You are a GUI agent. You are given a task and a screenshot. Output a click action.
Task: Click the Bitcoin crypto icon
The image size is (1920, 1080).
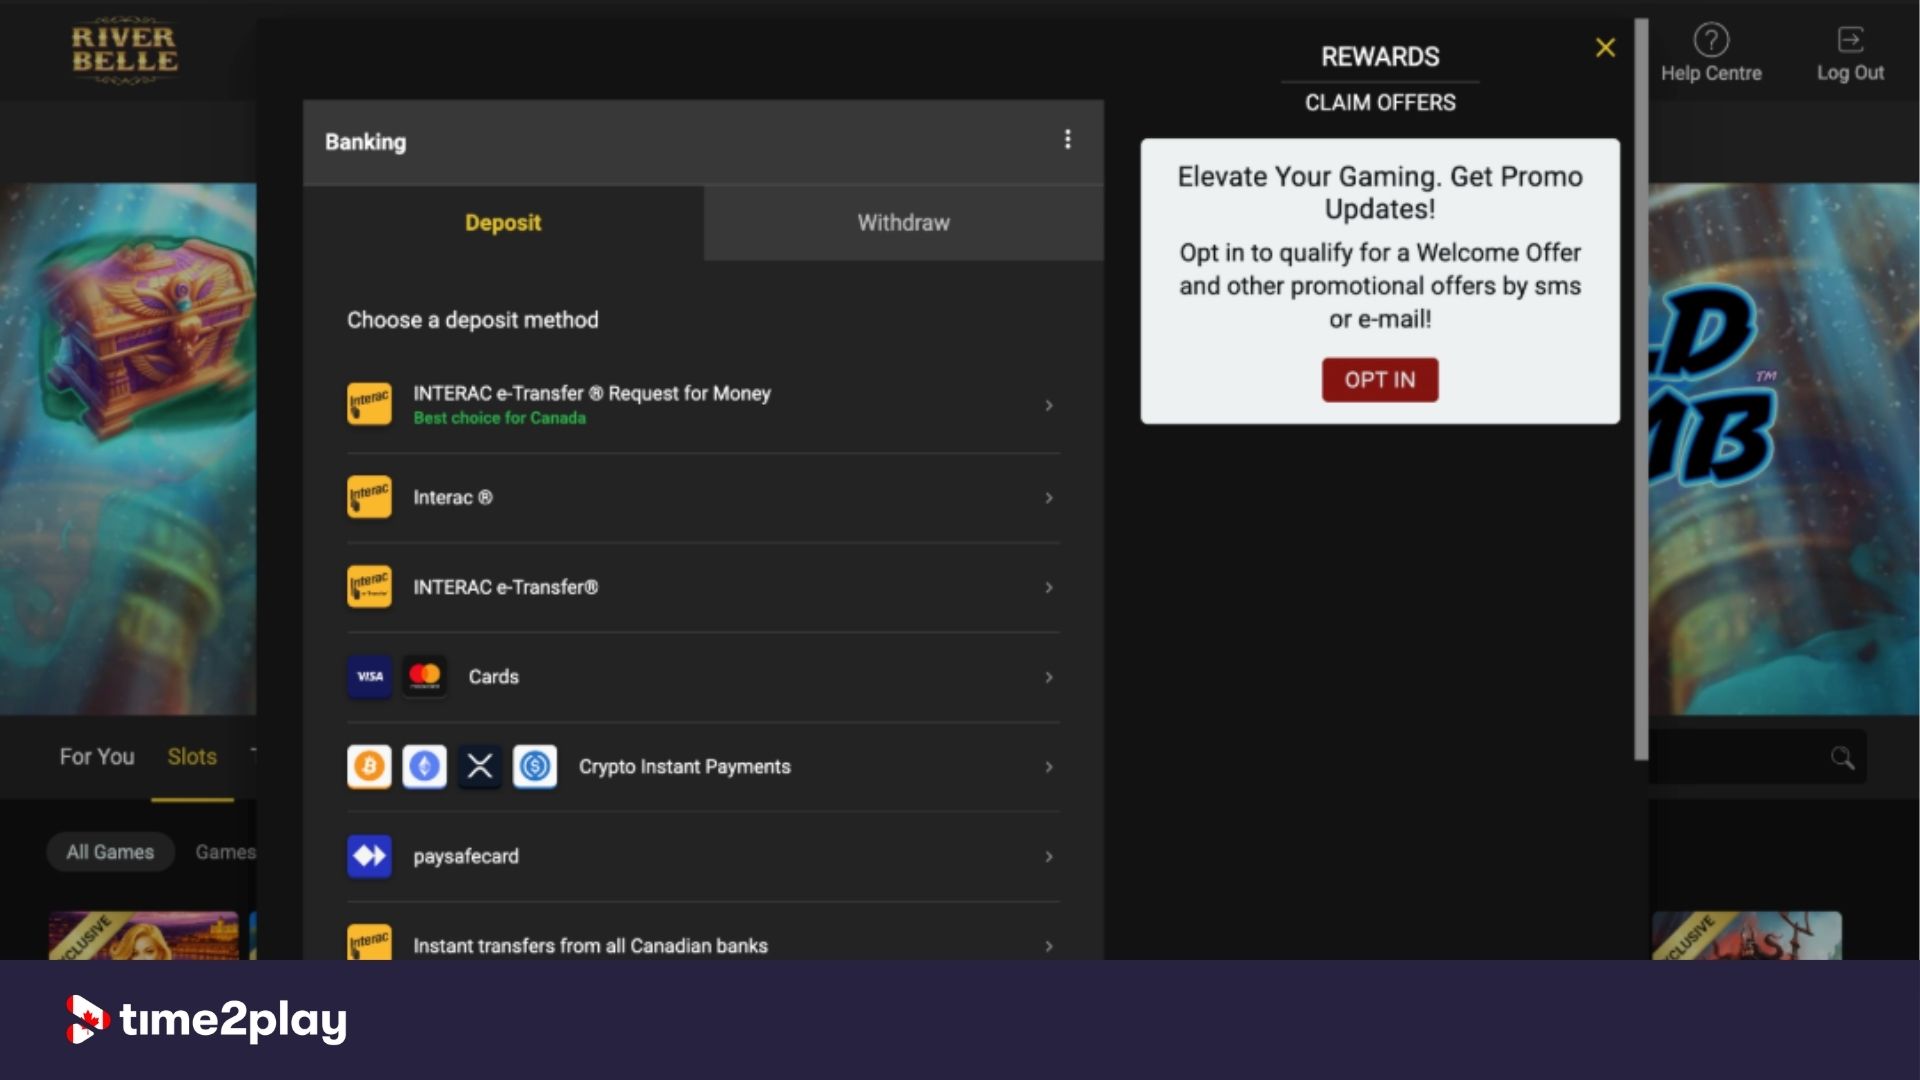[369, 767]
